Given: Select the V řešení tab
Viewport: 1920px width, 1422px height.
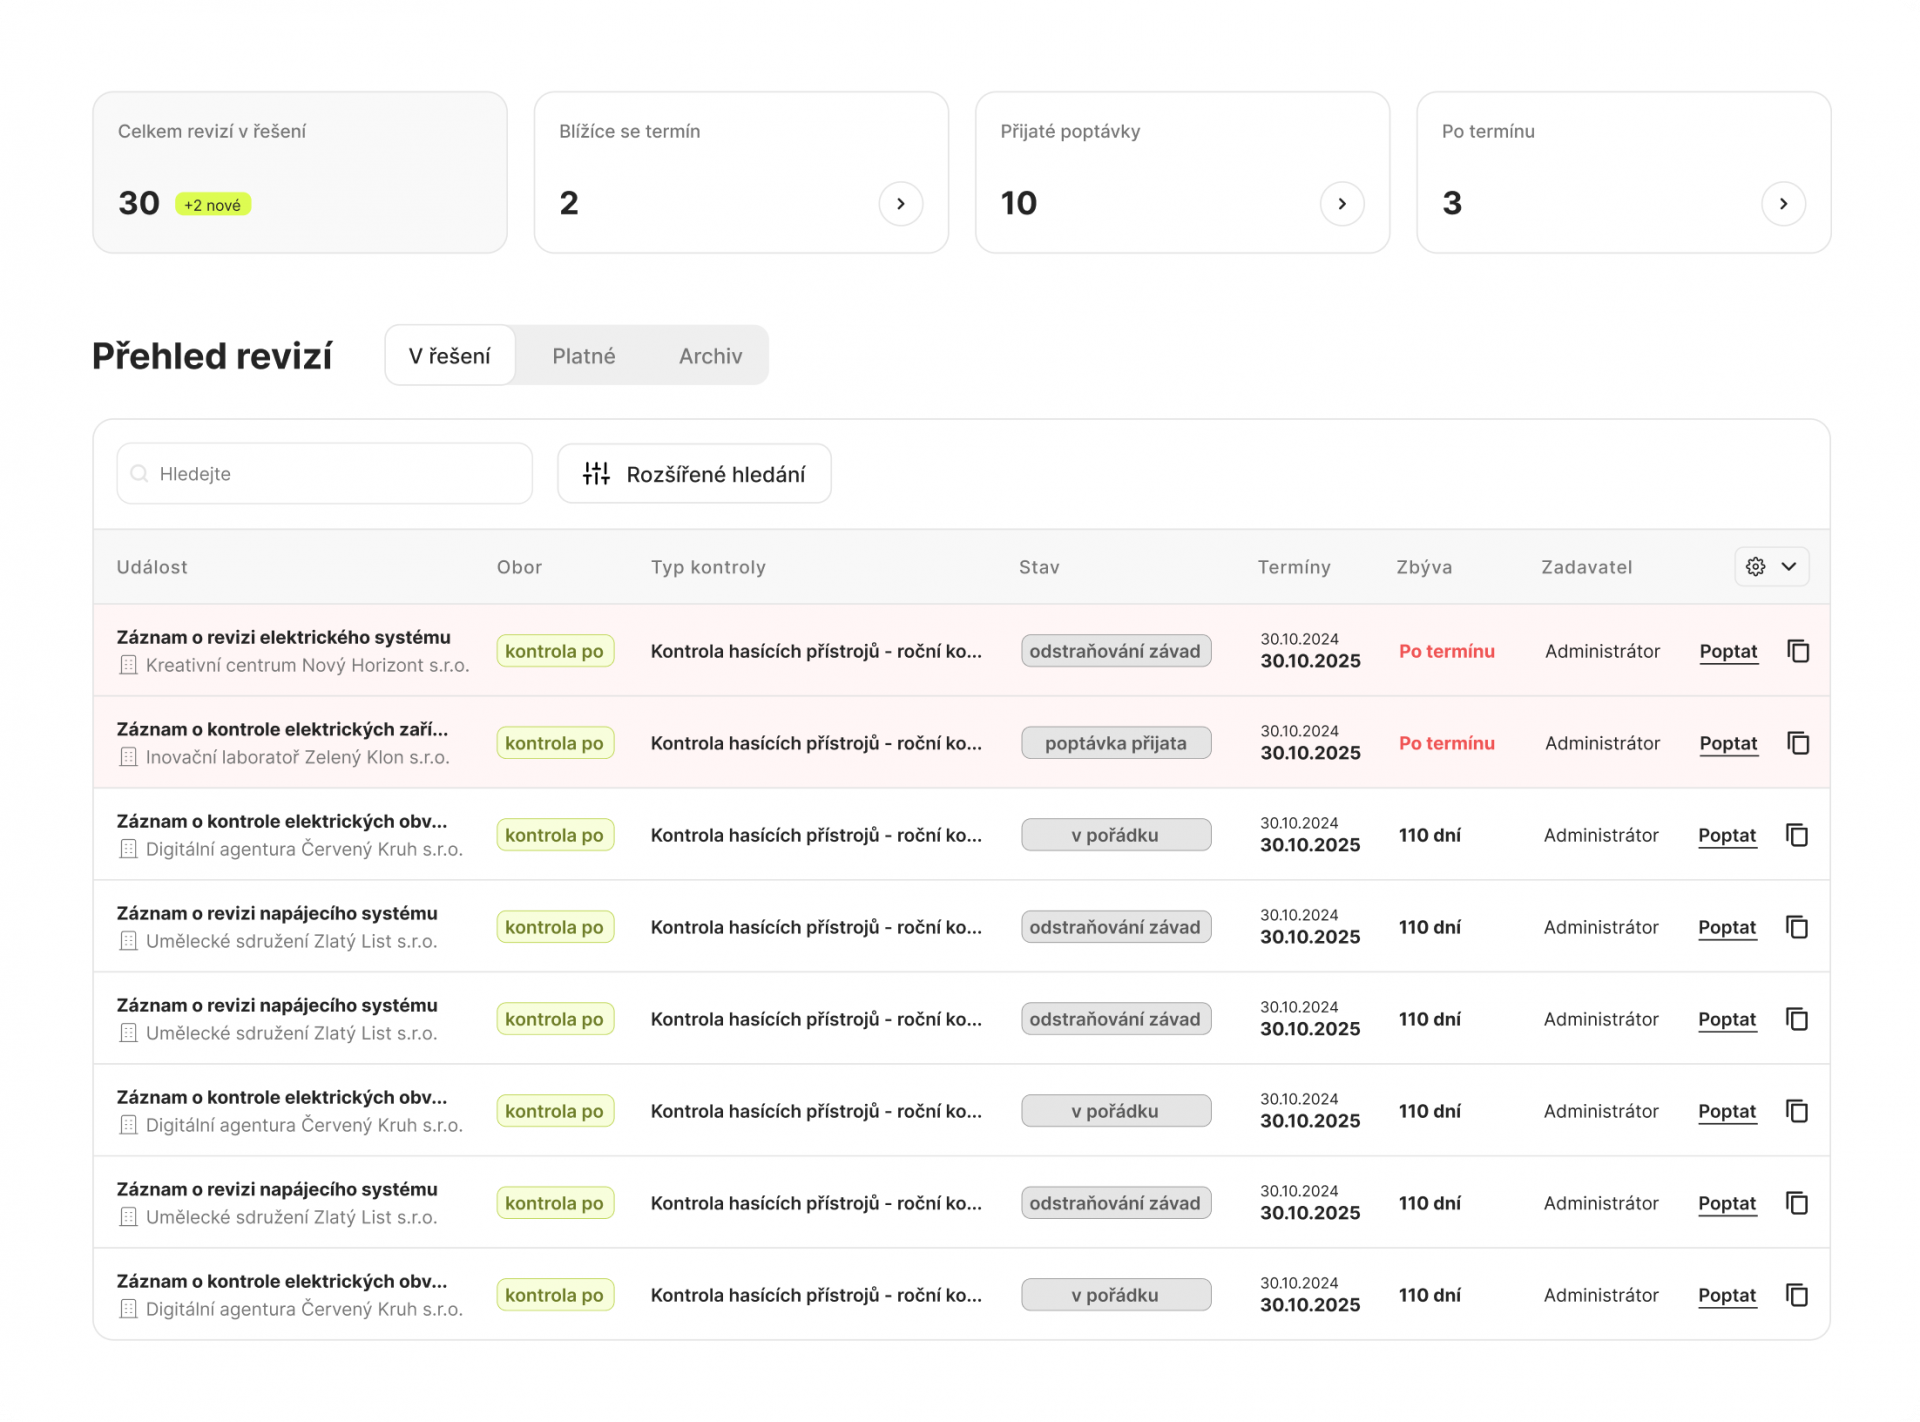Looking at the screenshot, I should (449, 356).
